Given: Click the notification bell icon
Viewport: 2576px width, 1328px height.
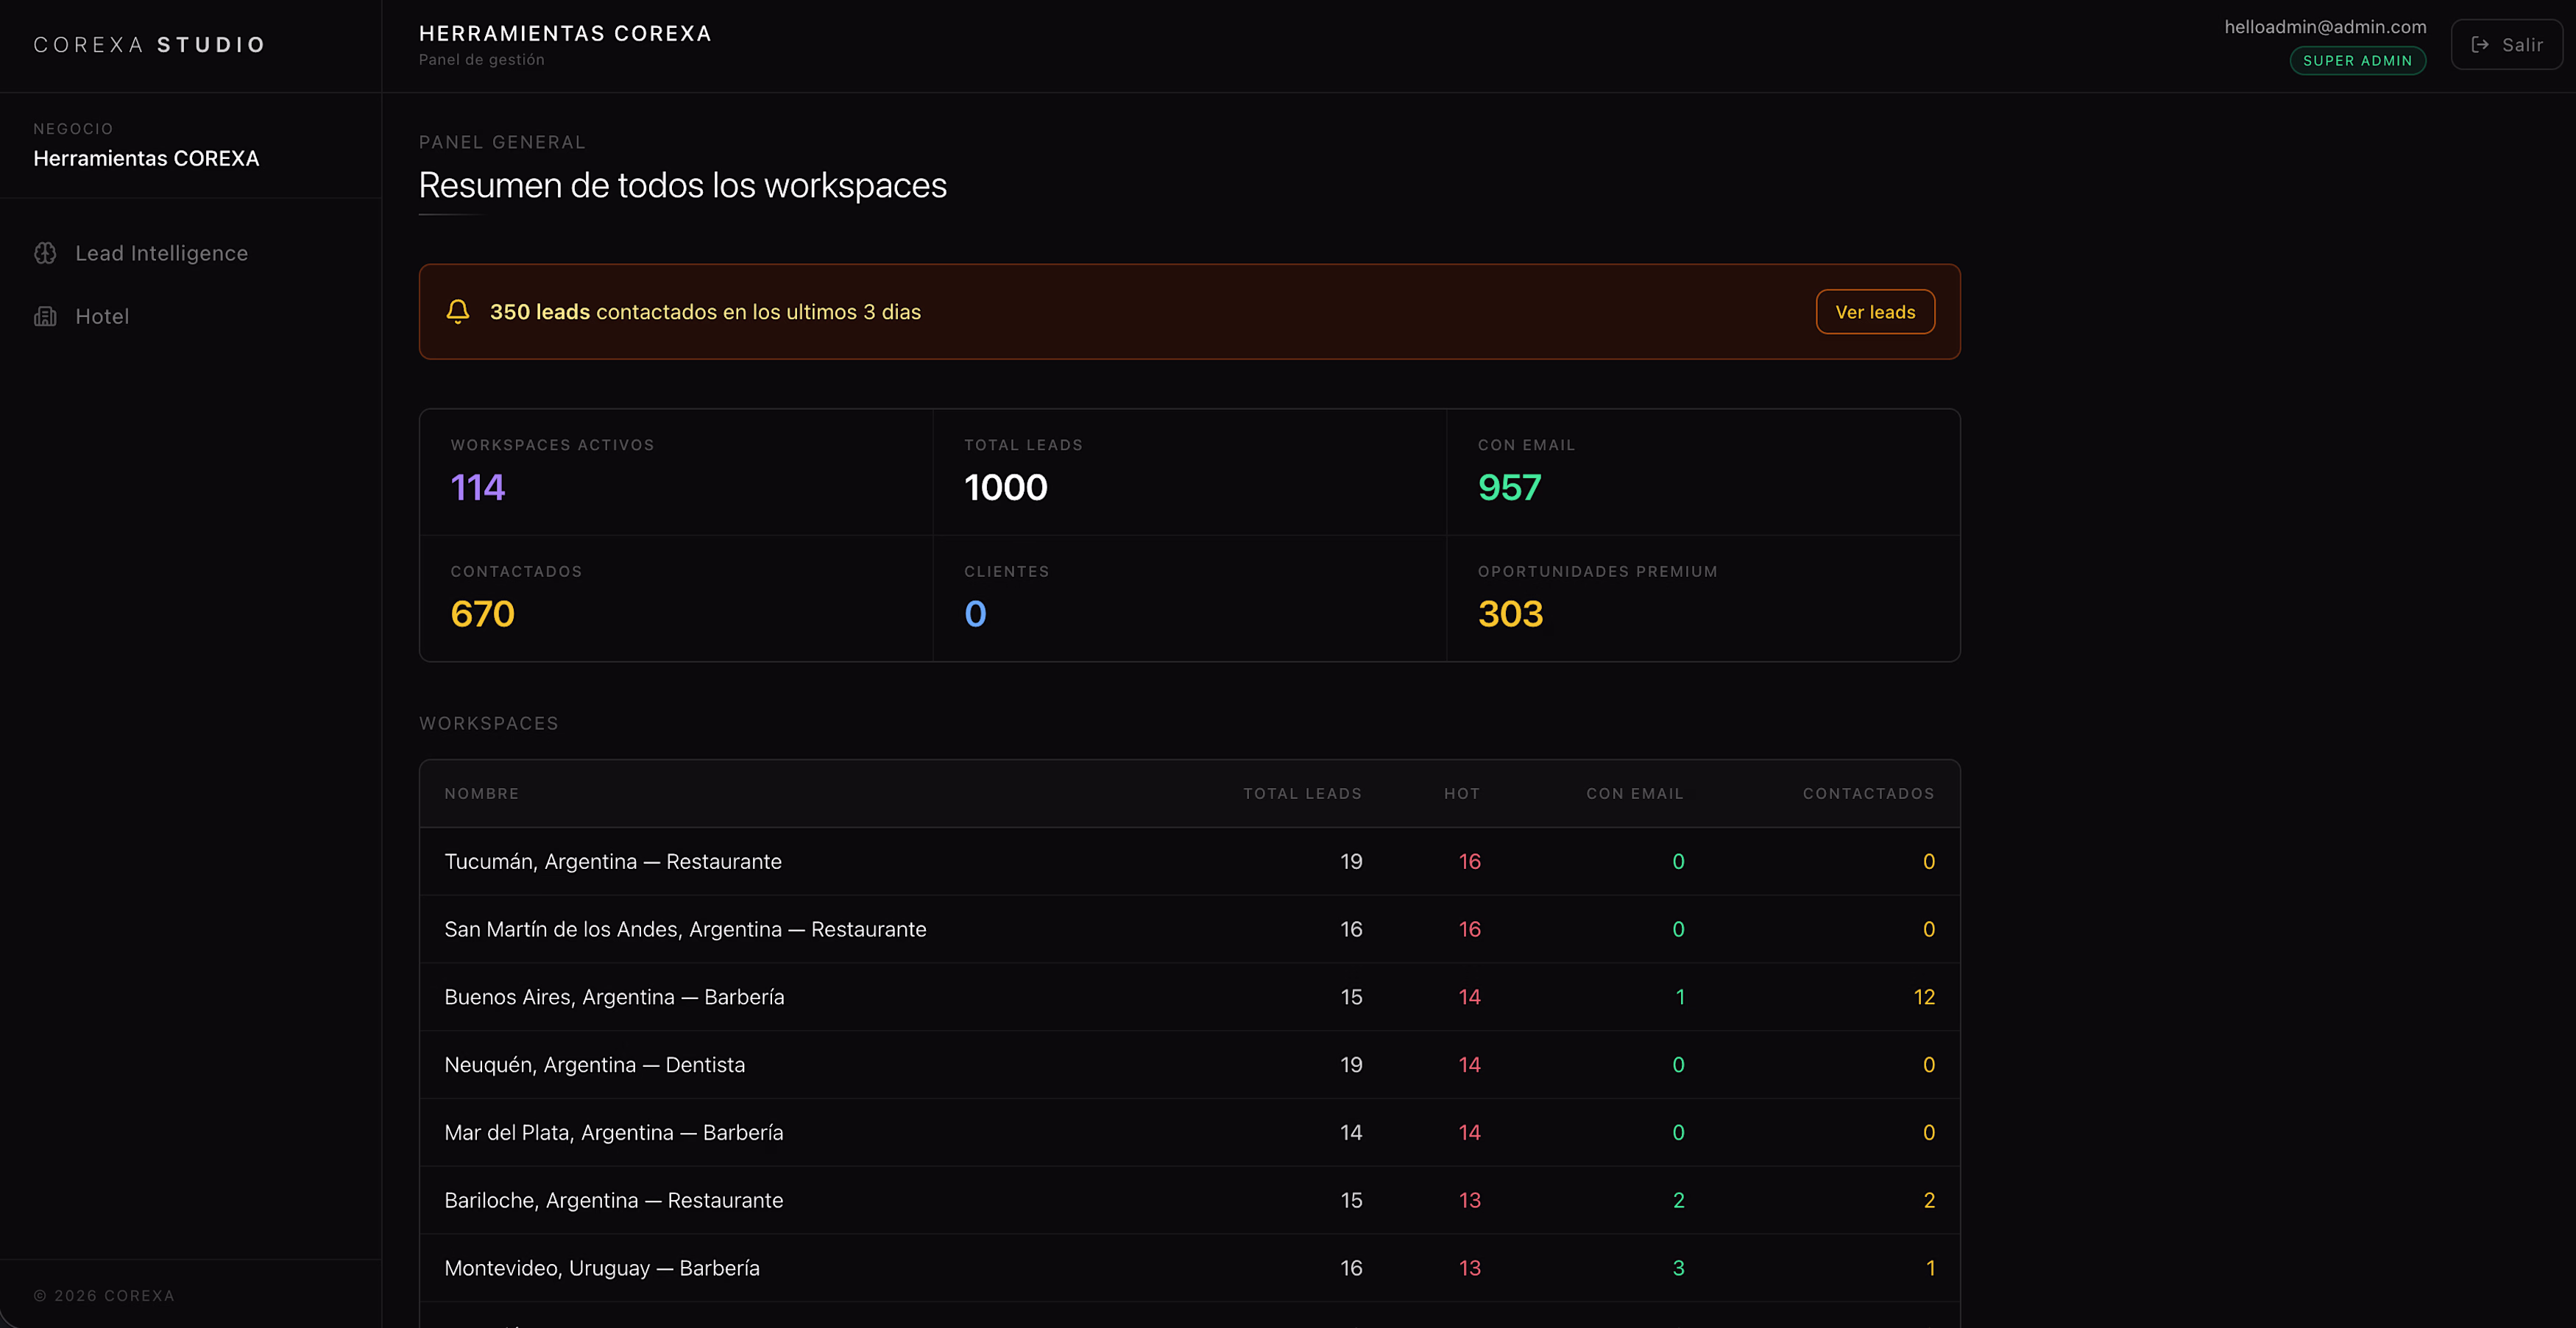Looking at the screenshot, I should coord(458,312).
